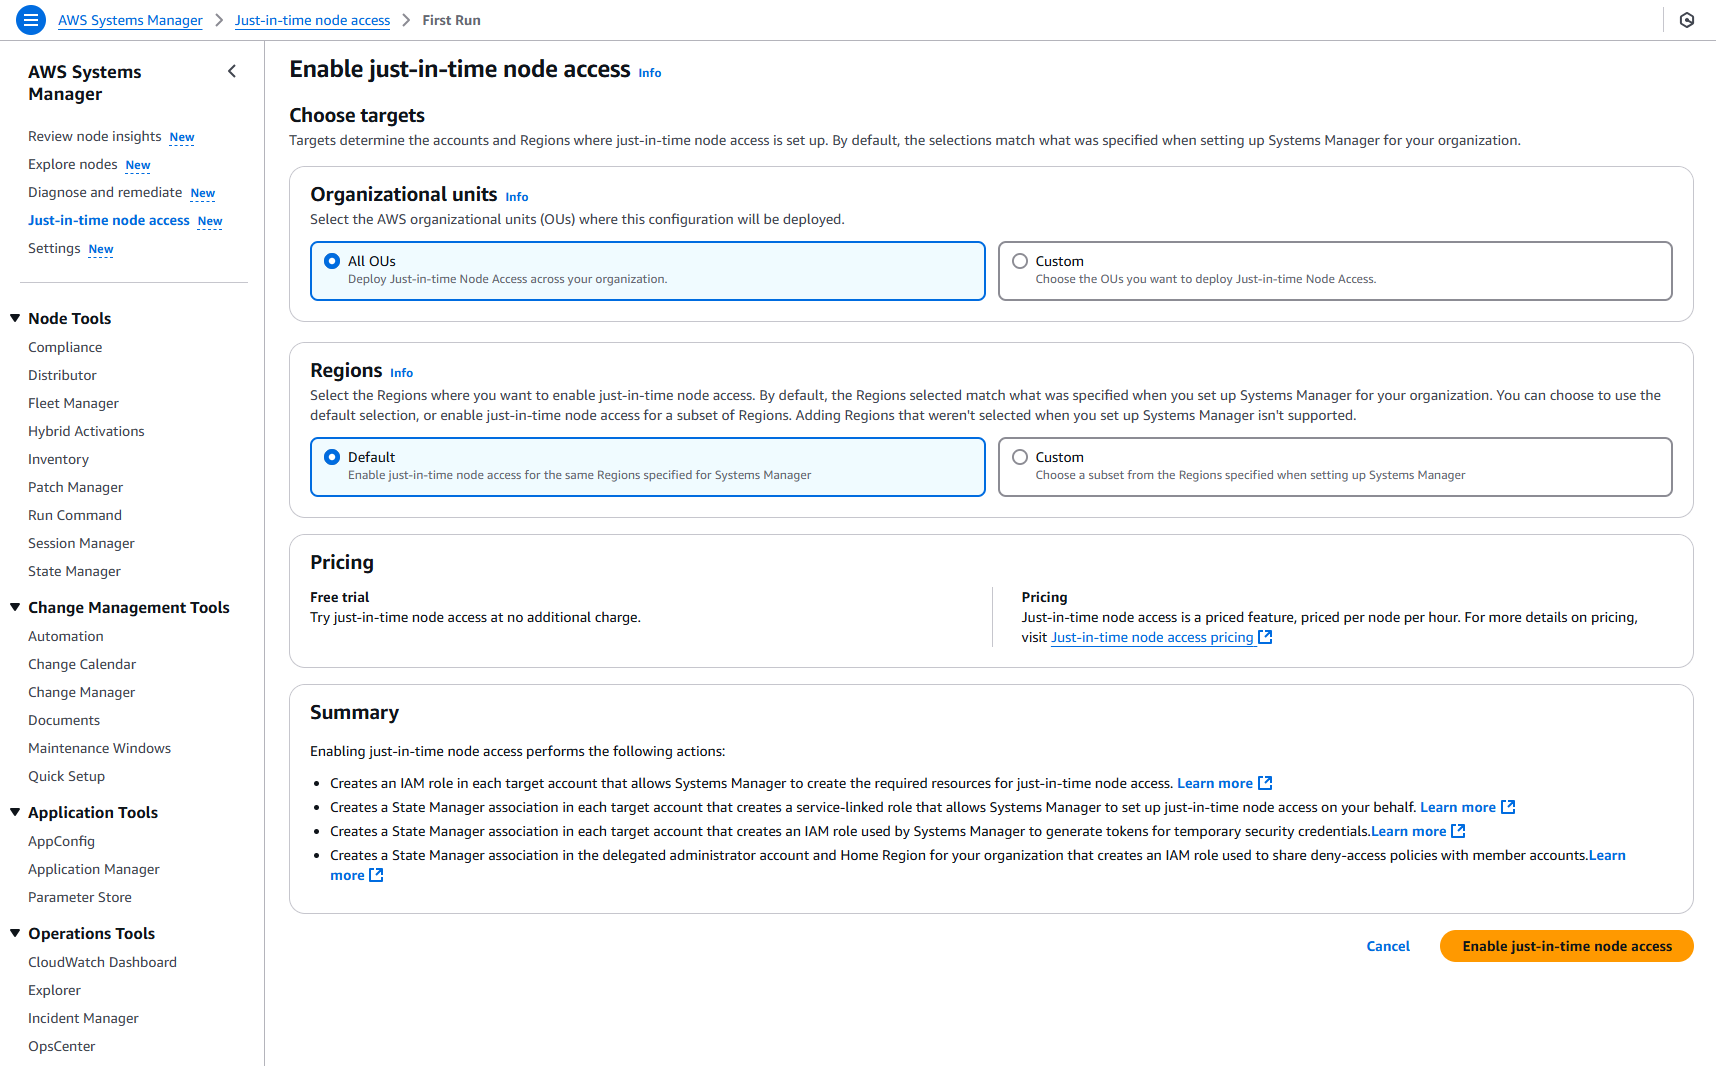This screenshot has width=1716, height=1066.
Task: Collapse the Node Tools section
Action: pyautogui.click(x=14, y=318)
